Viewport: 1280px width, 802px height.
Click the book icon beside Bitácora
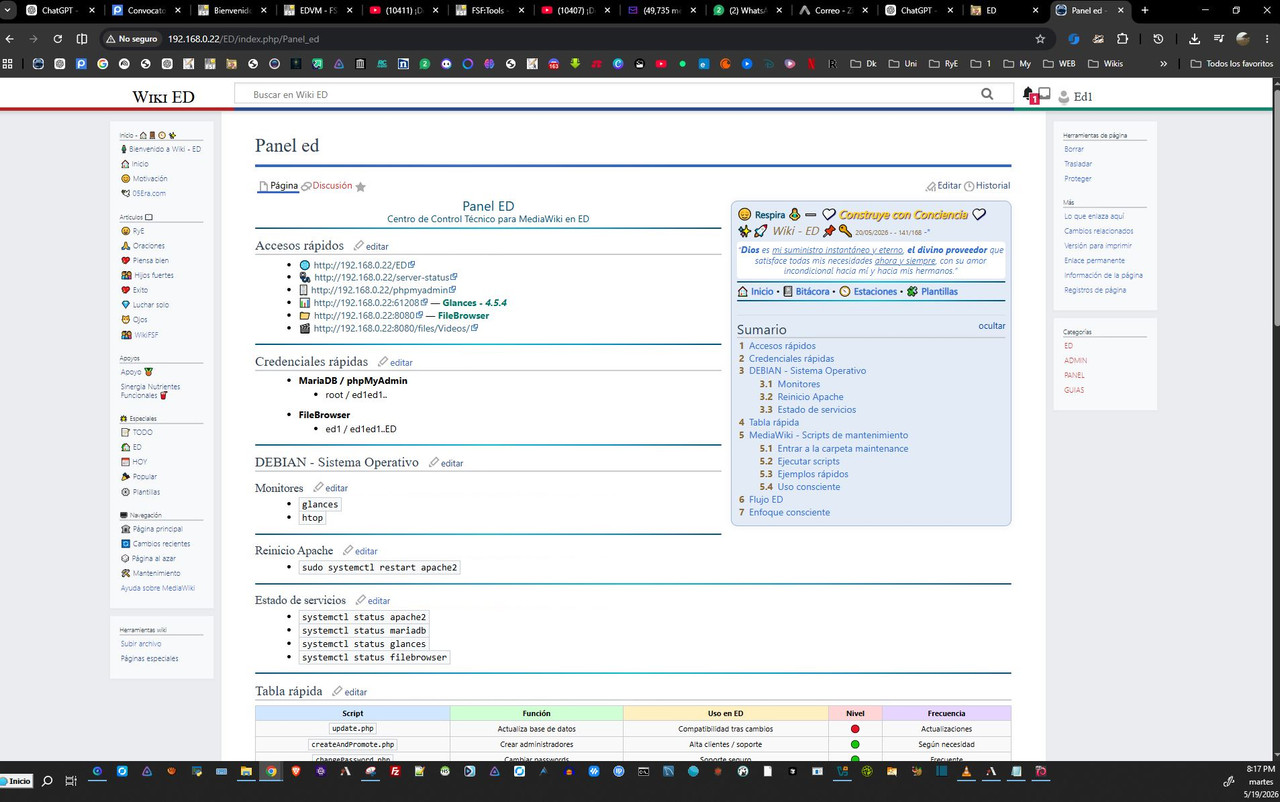tap(788, 292)
